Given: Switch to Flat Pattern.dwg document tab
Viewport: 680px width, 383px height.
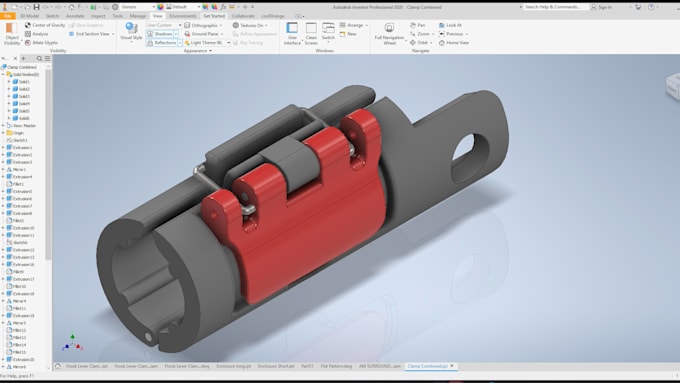Looking at the screenshot, I should point(336,366).
